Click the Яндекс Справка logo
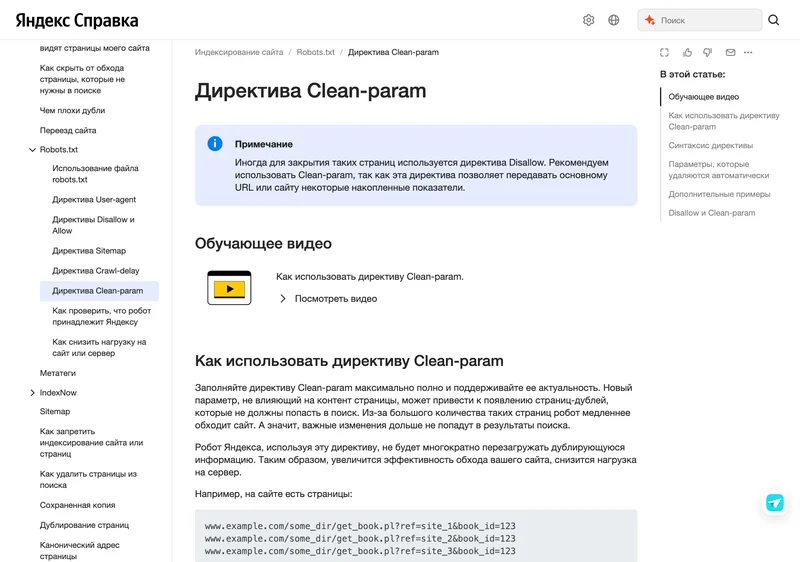 [x=77, y=20]
